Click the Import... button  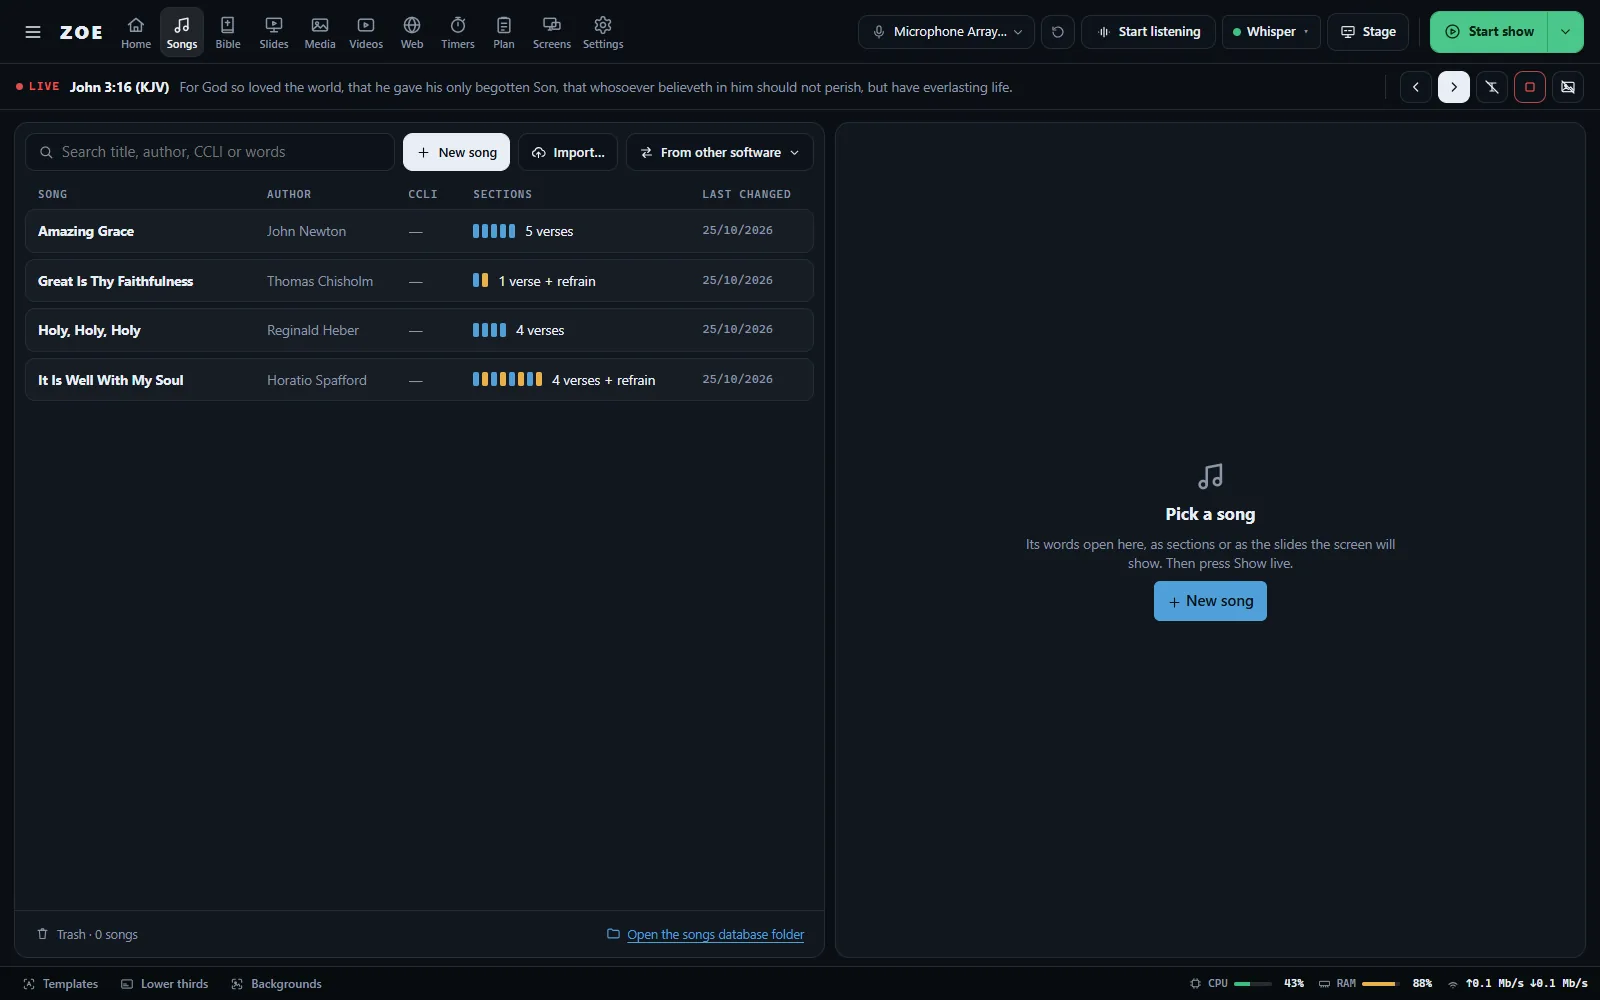point(568,152)
